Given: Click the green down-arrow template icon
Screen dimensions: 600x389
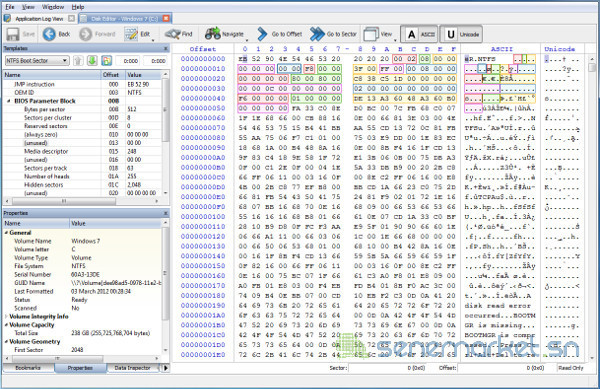Looking at the screenshot, I should coord(92,60).
